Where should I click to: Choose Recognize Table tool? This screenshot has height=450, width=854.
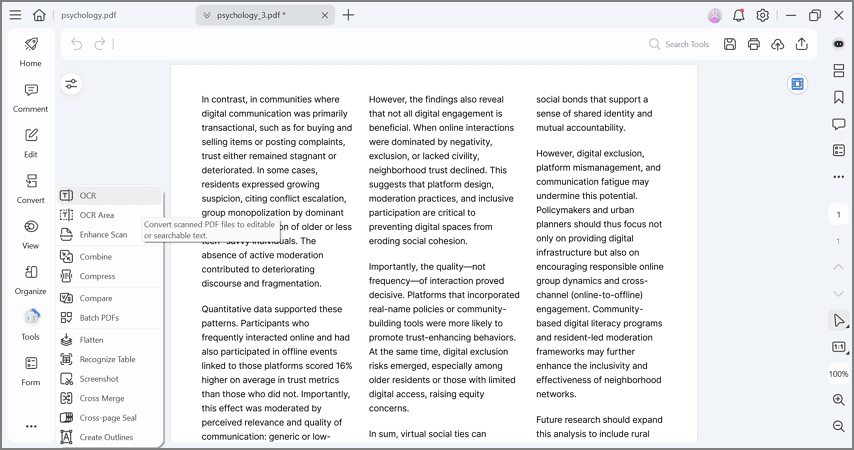(x=109, y=360)
